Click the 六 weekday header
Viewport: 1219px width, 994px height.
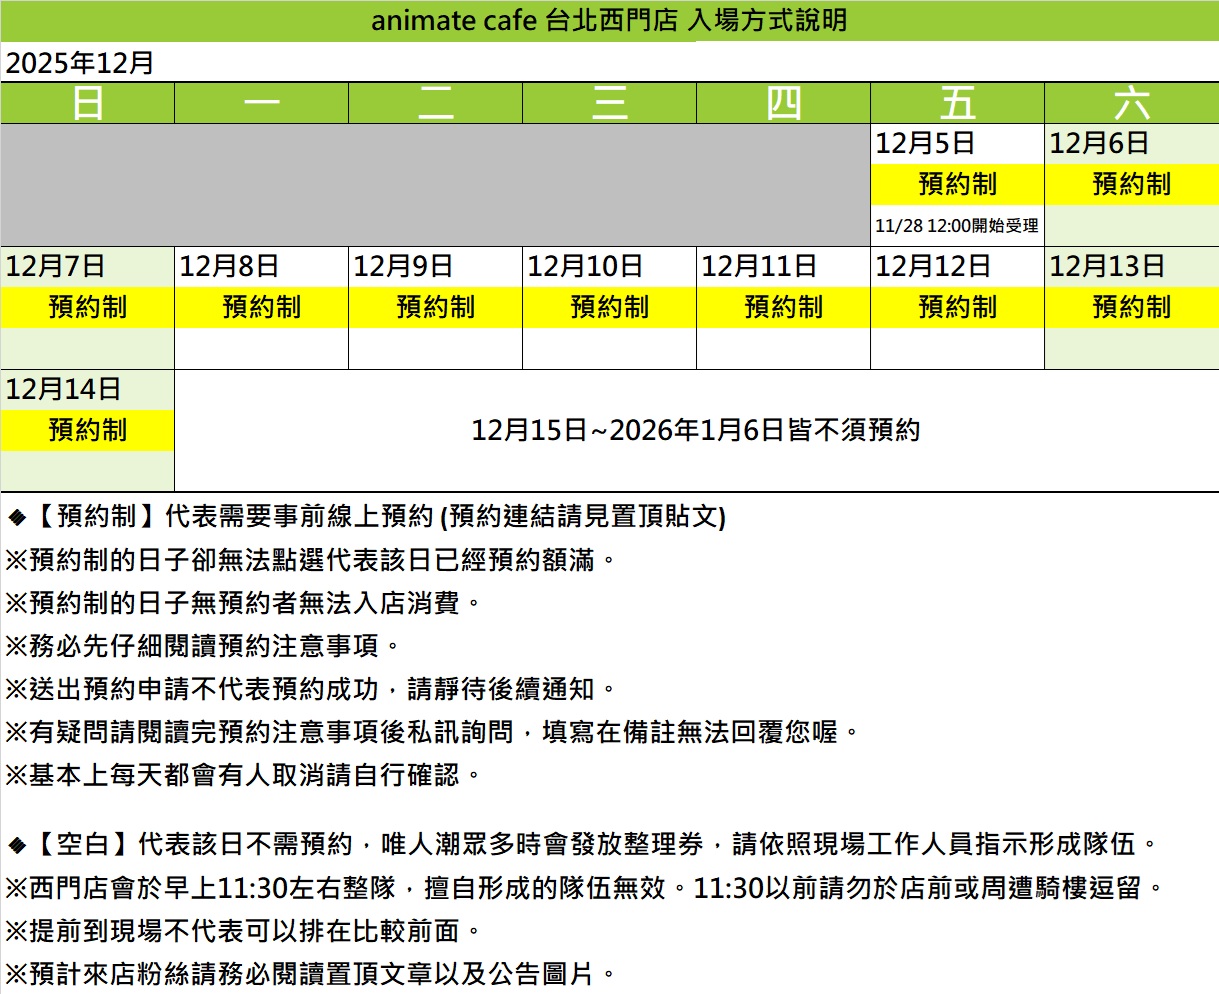[x=1132, y=103]
